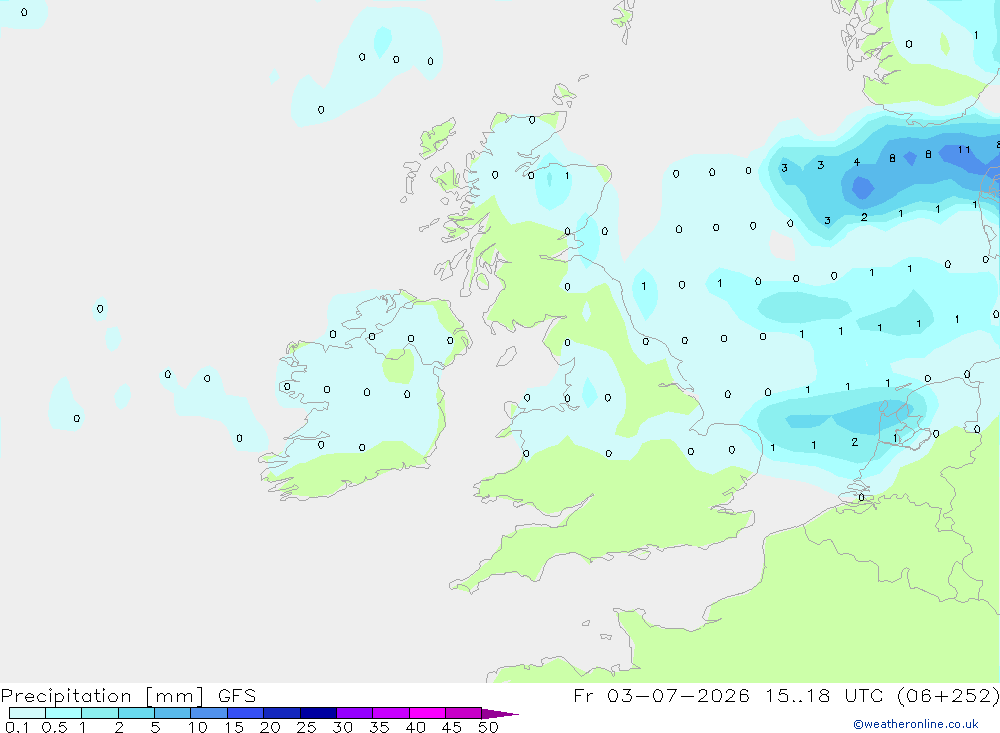The height and width of the screenshot is (733, 1000).
Task: Select the 35–40 mm legend color swatch
Action: (391, 713)
